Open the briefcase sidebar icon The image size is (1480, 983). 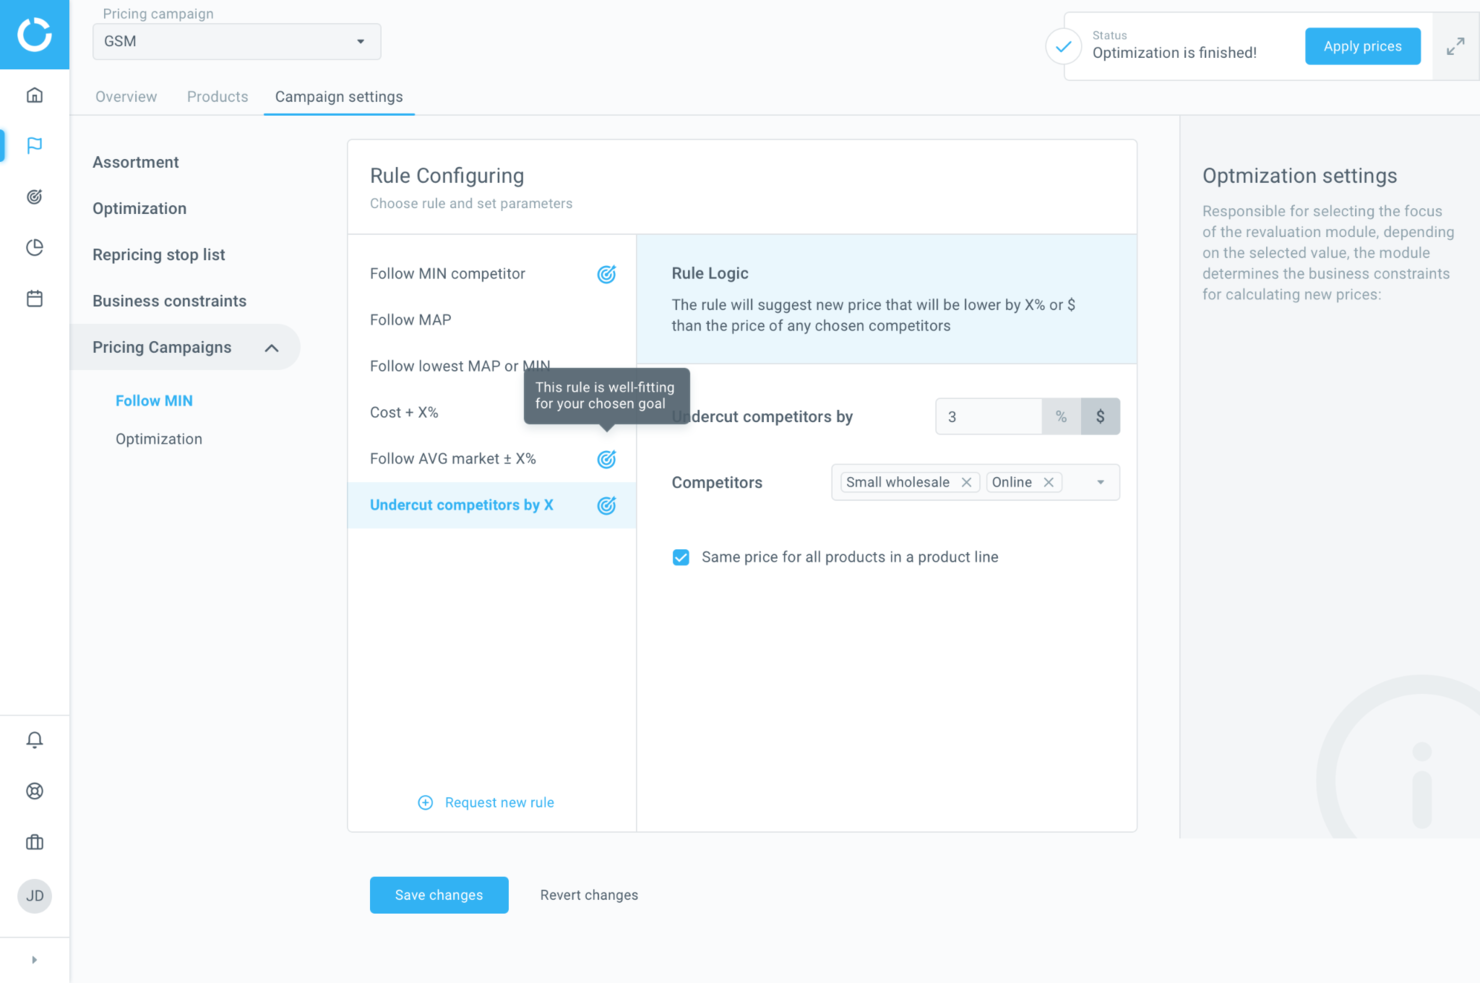[34, 842]
